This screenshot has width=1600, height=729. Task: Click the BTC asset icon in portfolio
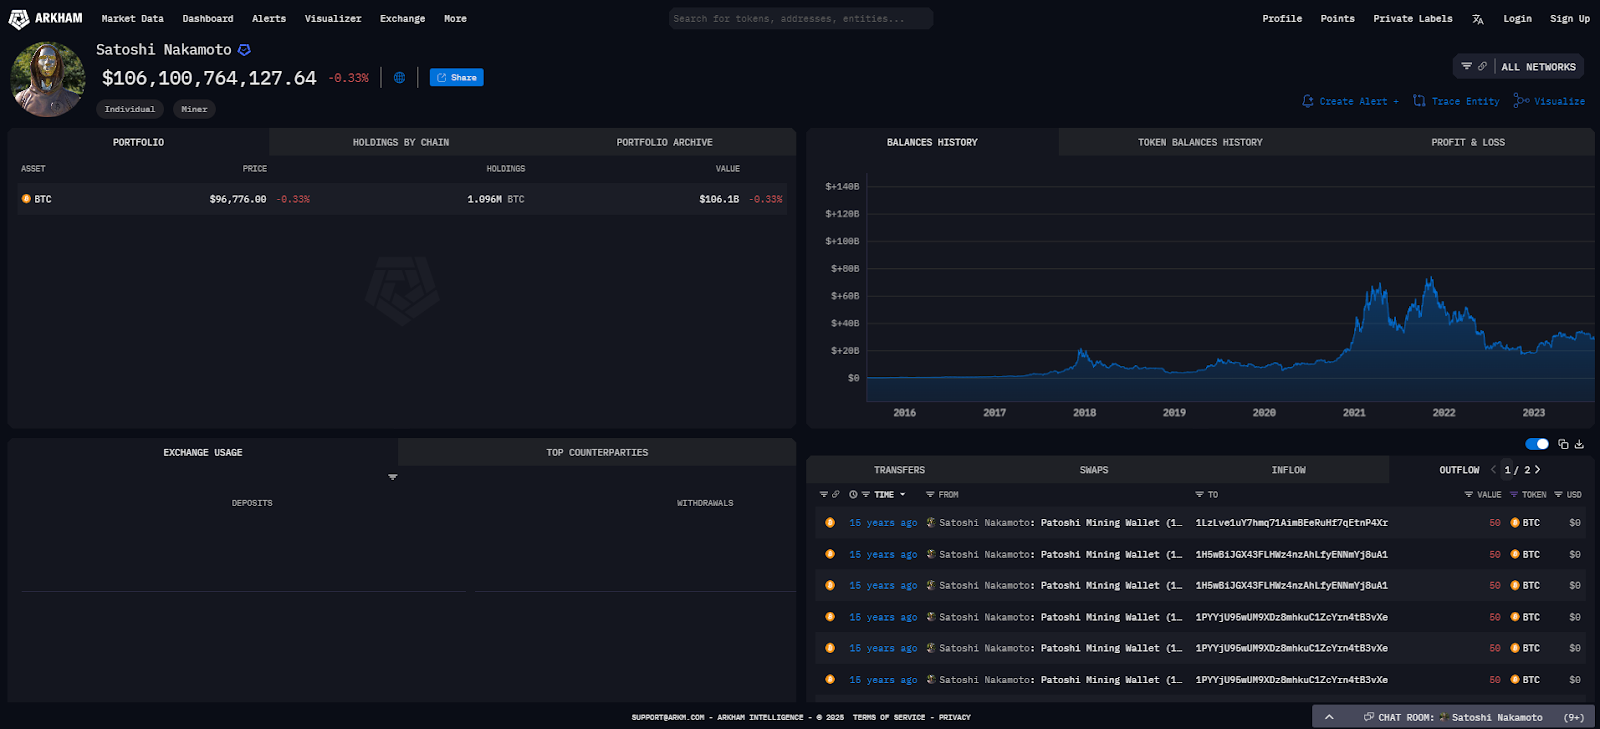(26, 199)
